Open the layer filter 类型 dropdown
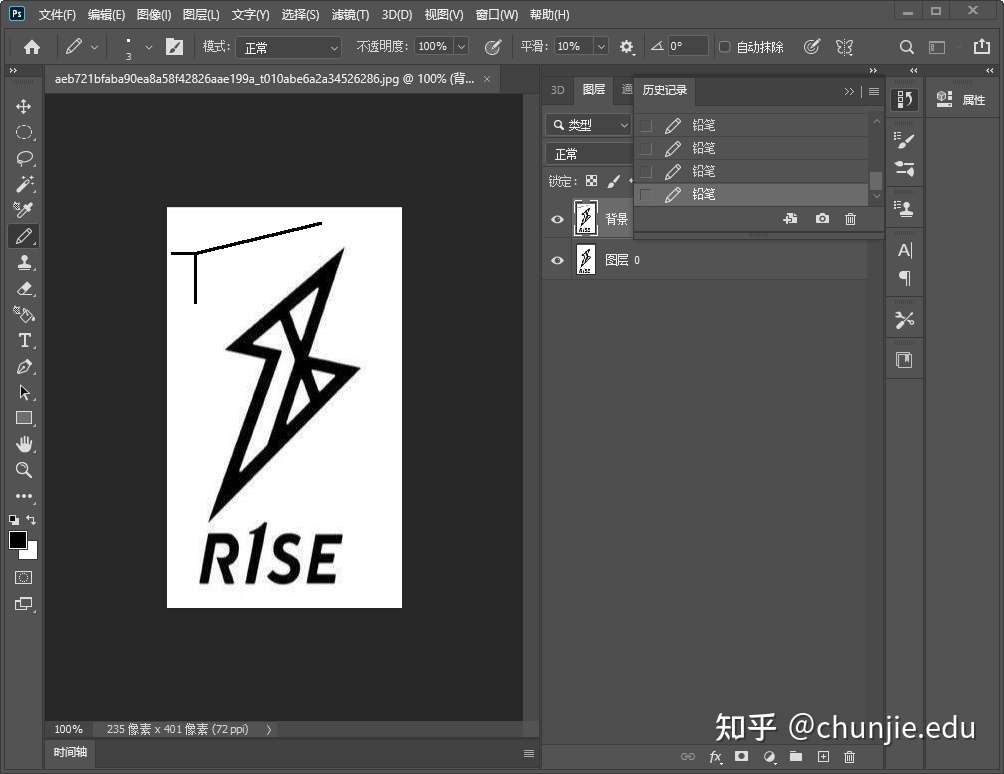Viewport: 1004px width, 774px height. click(x=590, y=125)
